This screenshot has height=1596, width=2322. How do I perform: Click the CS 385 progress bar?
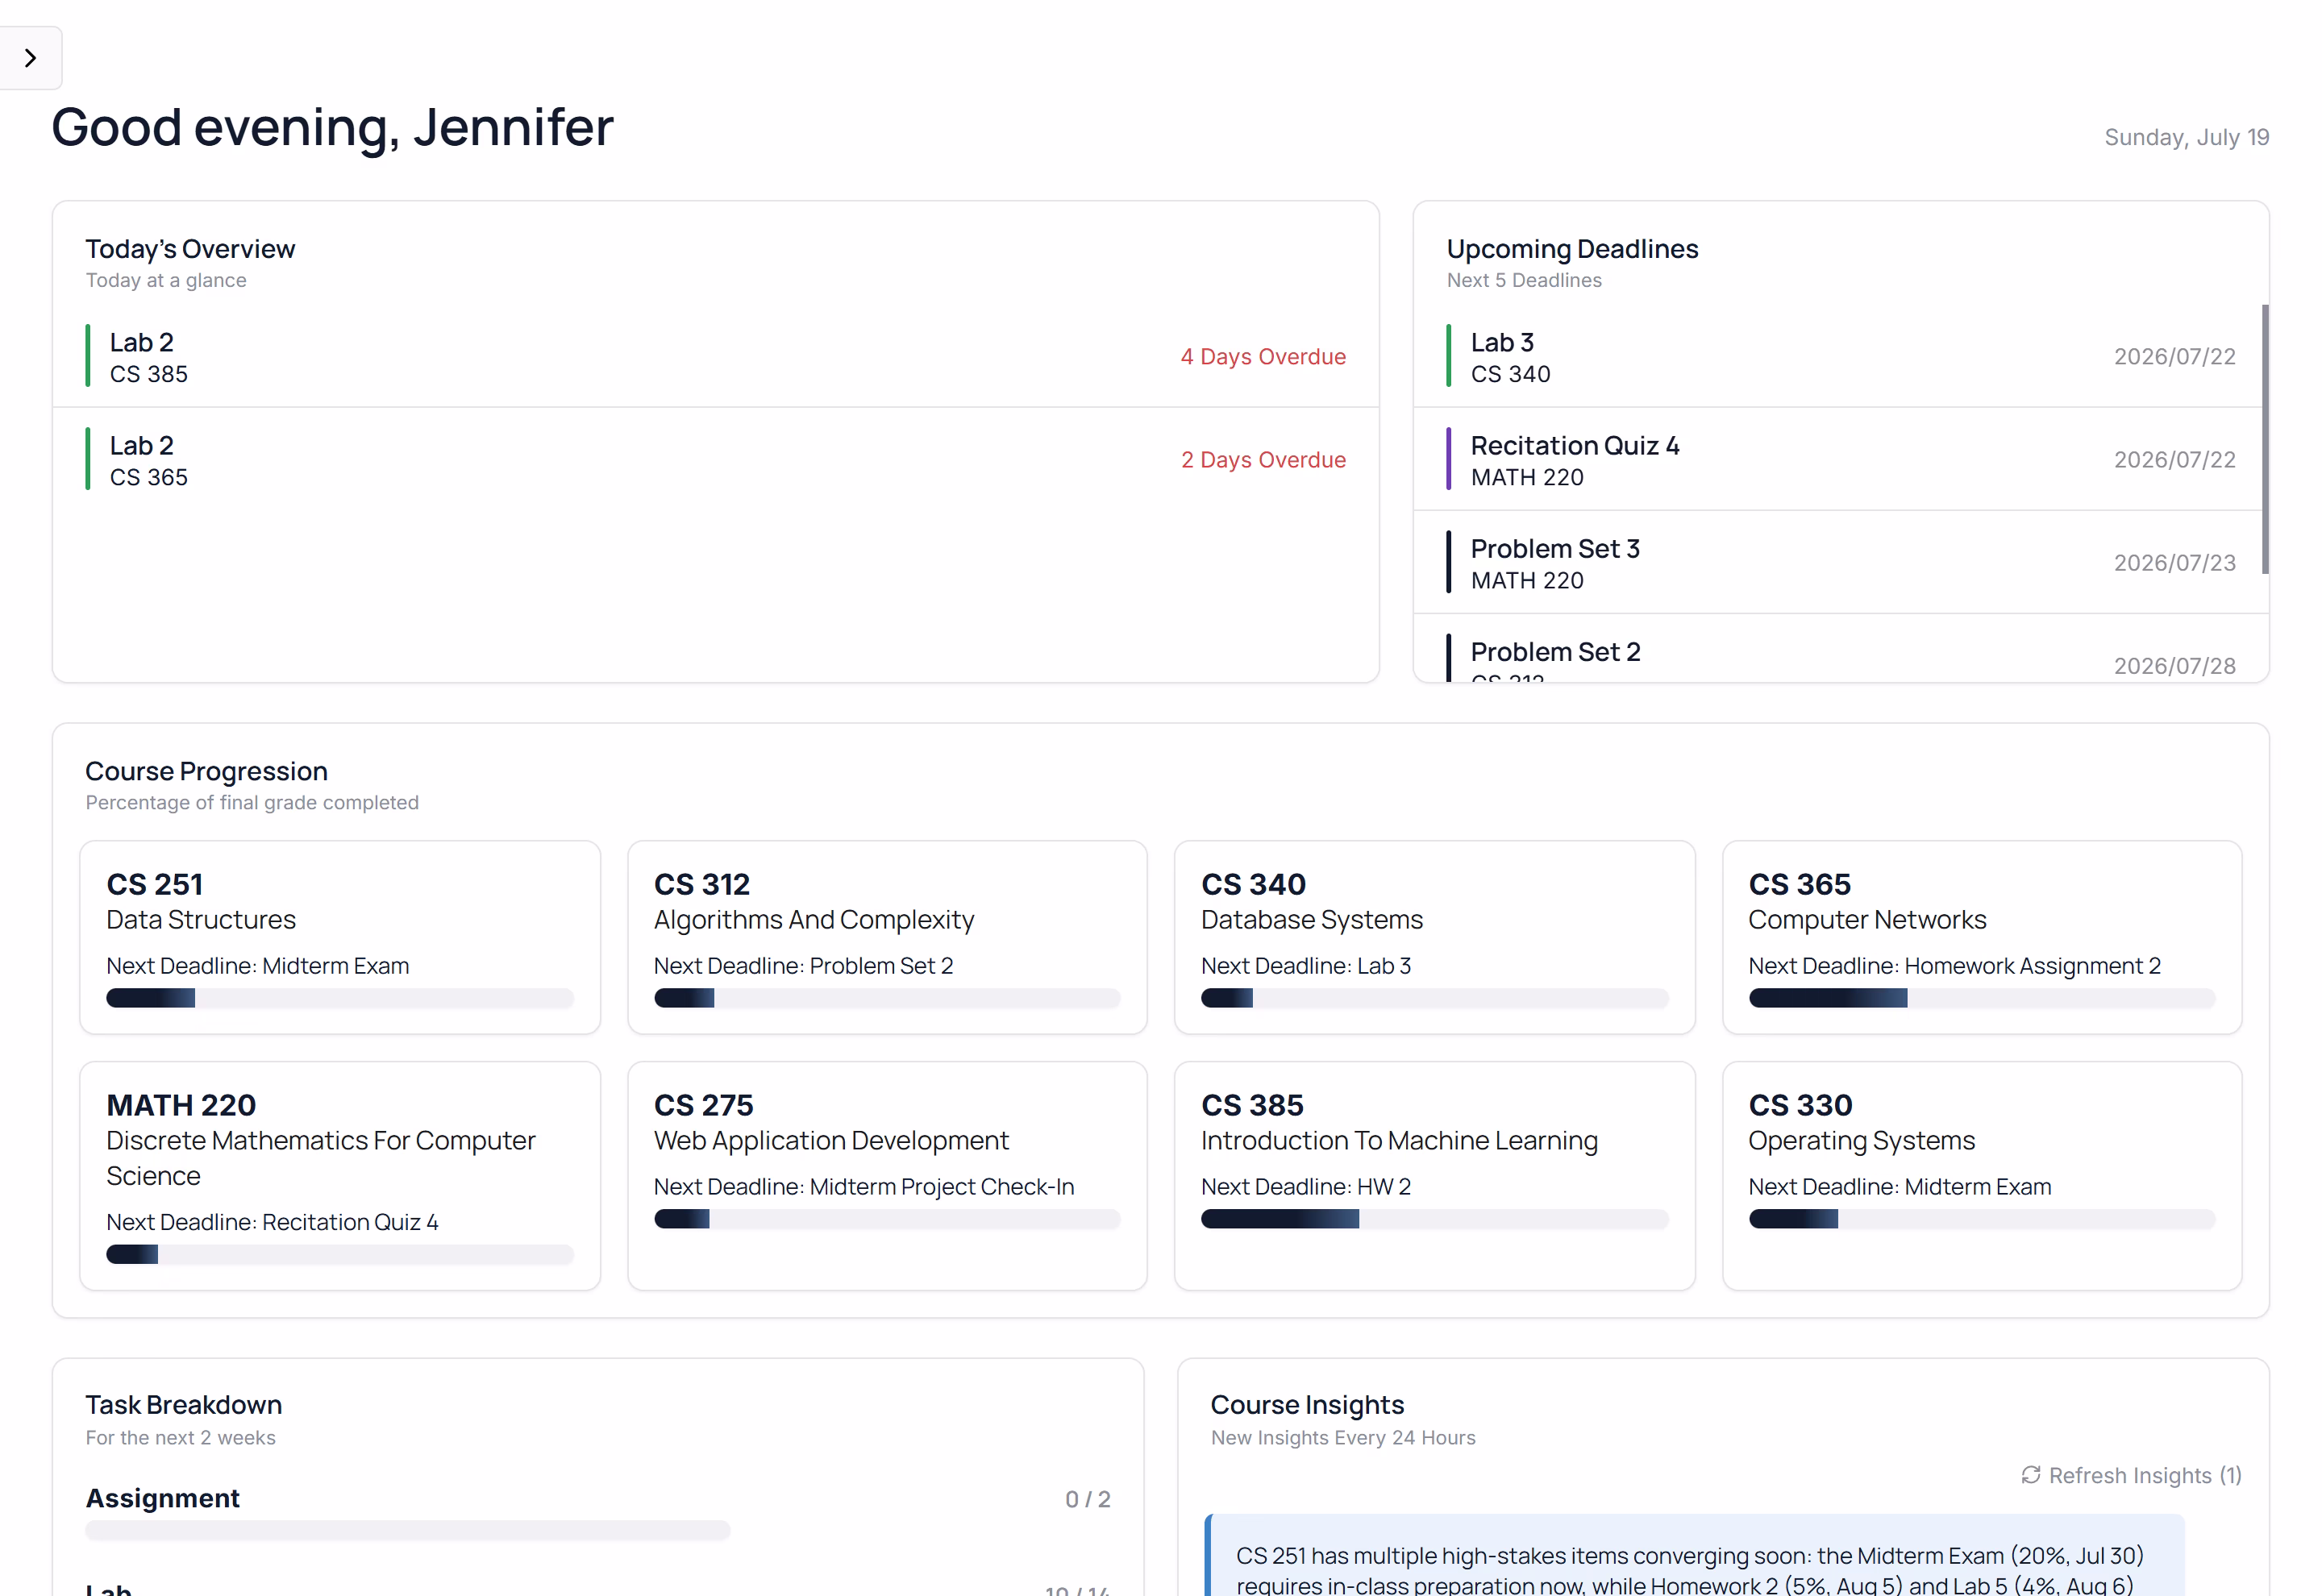pyautogui.click(x=1434, y=1219)
